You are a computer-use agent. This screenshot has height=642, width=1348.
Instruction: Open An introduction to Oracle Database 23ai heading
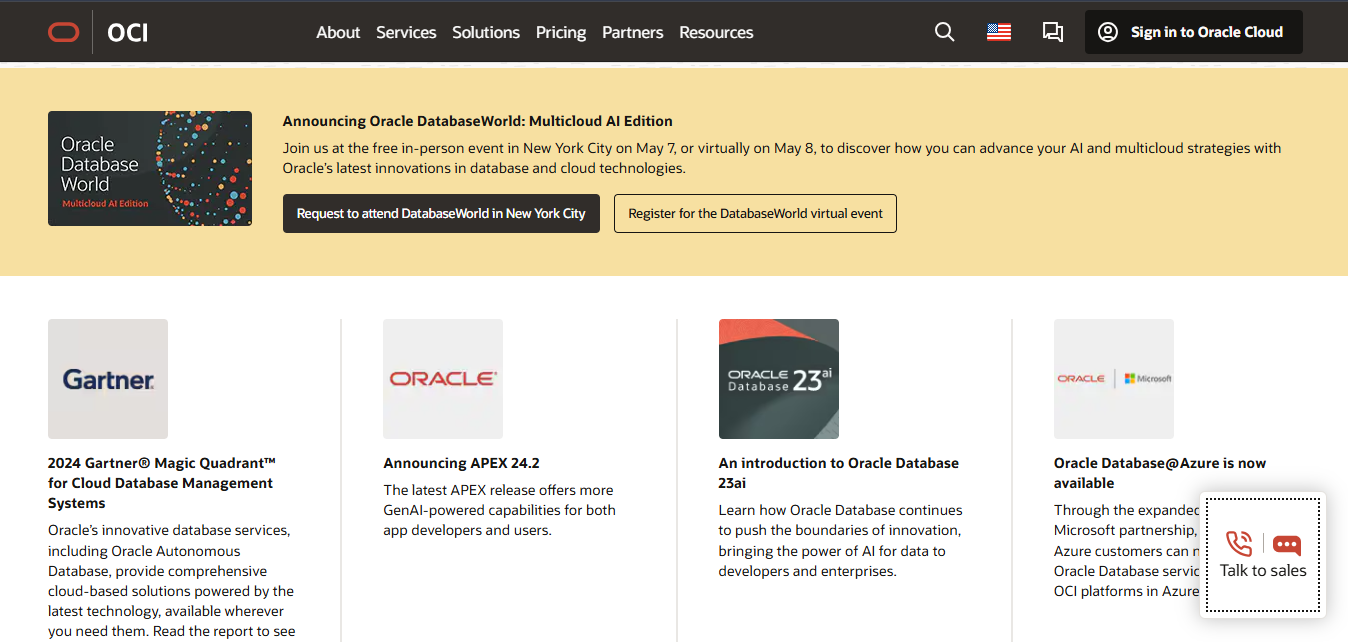[839, 473]
